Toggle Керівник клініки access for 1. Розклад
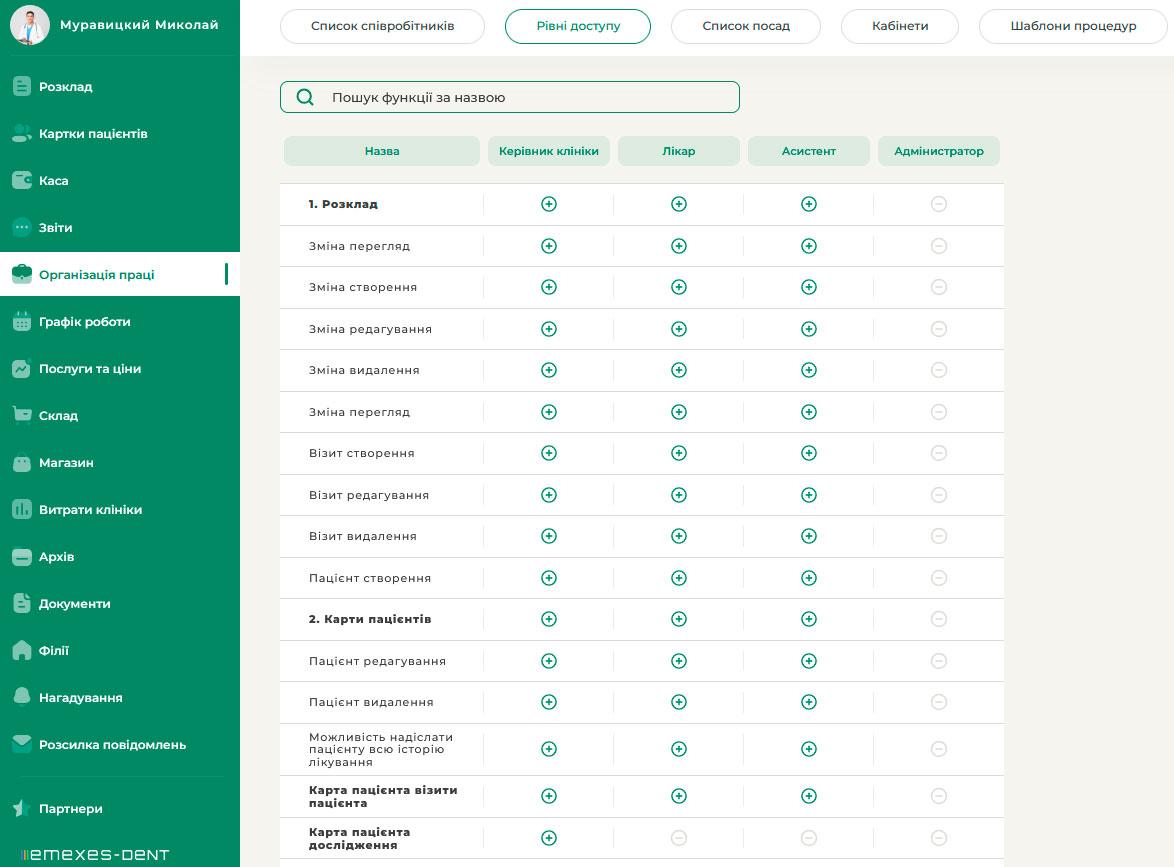Screen dimensions: 1174x867 point(549,204)
